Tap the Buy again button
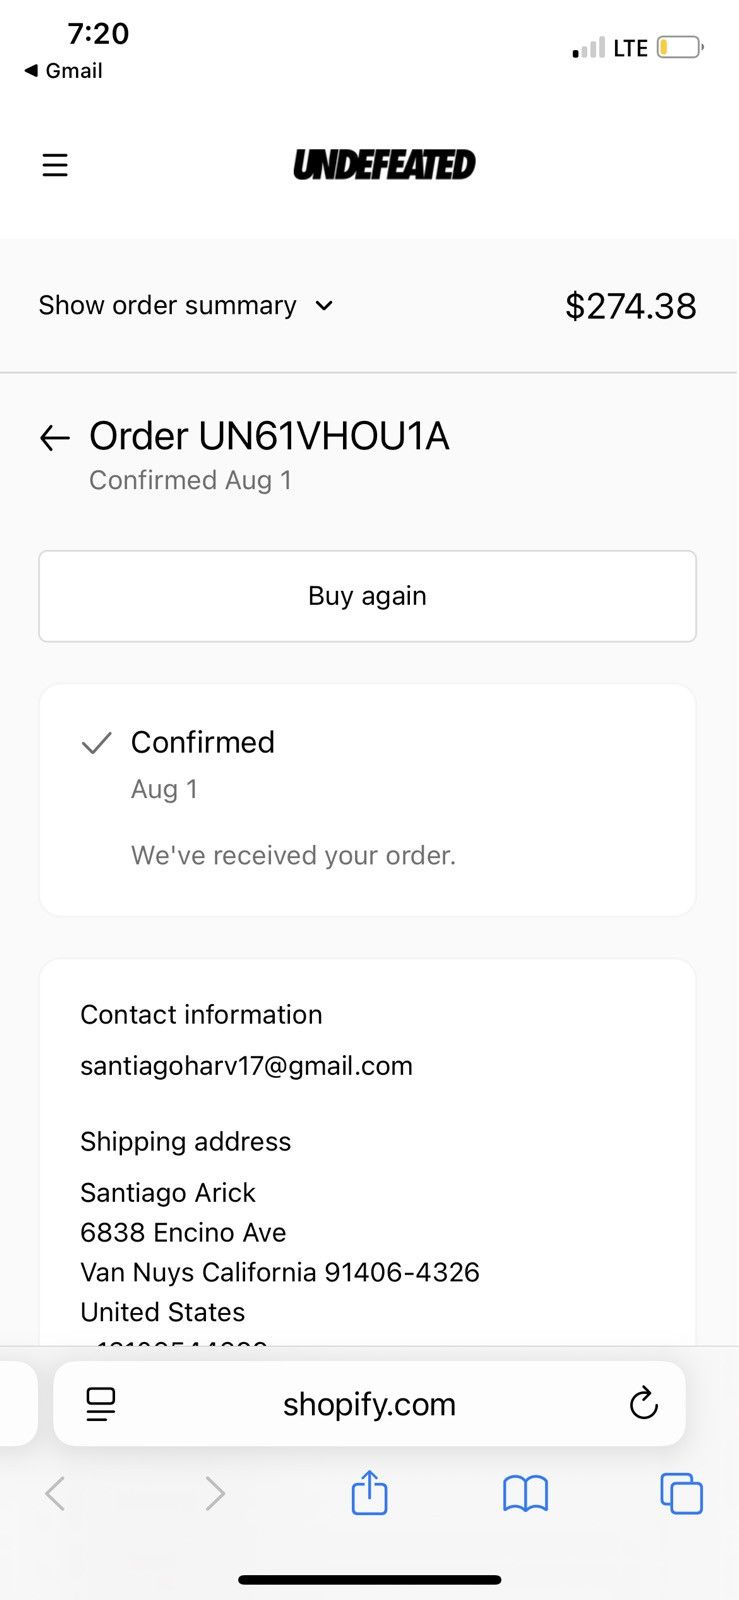The width and height of the screenshot is (739, 1600). click(367, 596)
